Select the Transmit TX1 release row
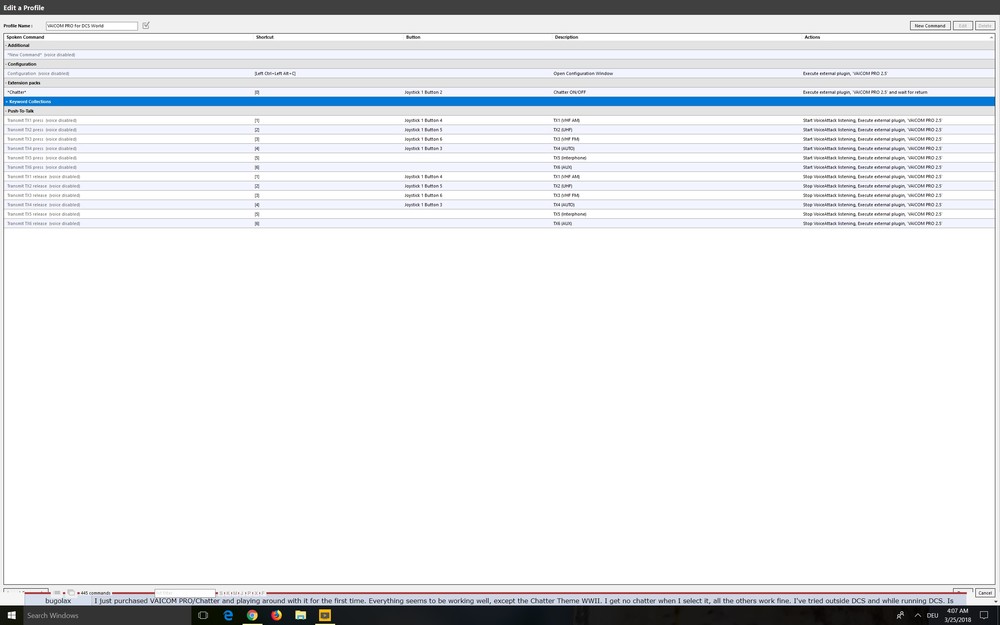1000x625 pixels. (499, 177)
